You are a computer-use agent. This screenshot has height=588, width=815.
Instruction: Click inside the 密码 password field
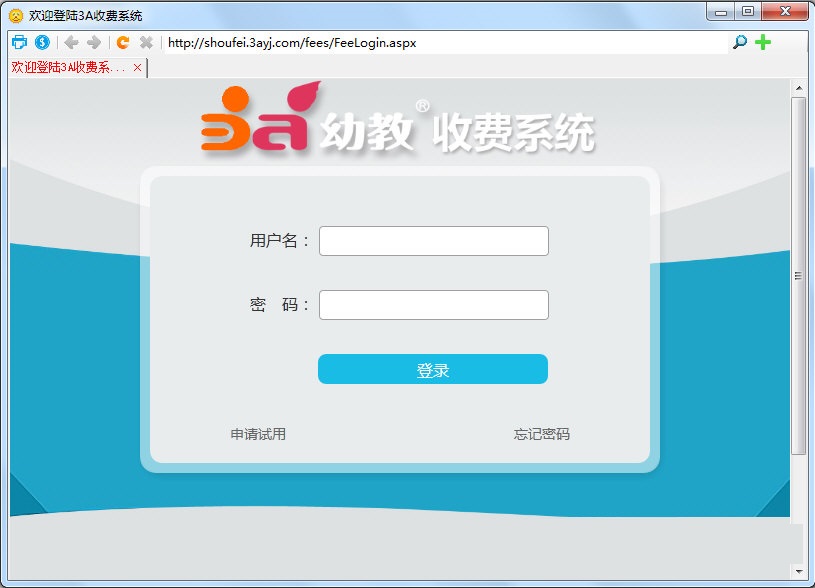[432, 304]
